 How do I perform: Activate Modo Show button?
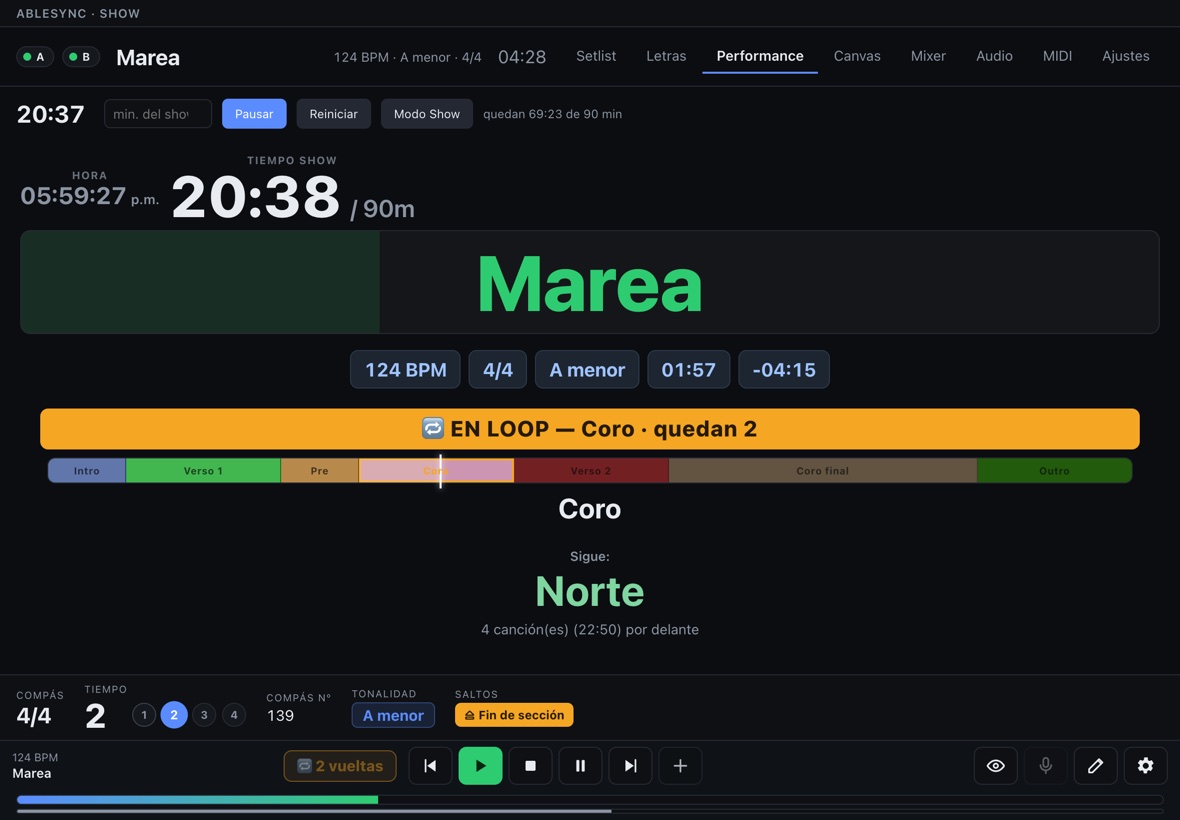click(x=427, y=114)
